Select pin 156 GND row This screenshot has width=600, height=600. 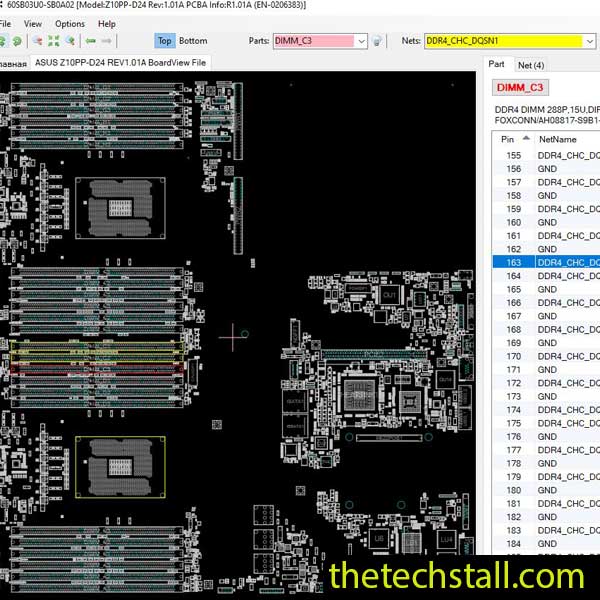coord(546,169)
